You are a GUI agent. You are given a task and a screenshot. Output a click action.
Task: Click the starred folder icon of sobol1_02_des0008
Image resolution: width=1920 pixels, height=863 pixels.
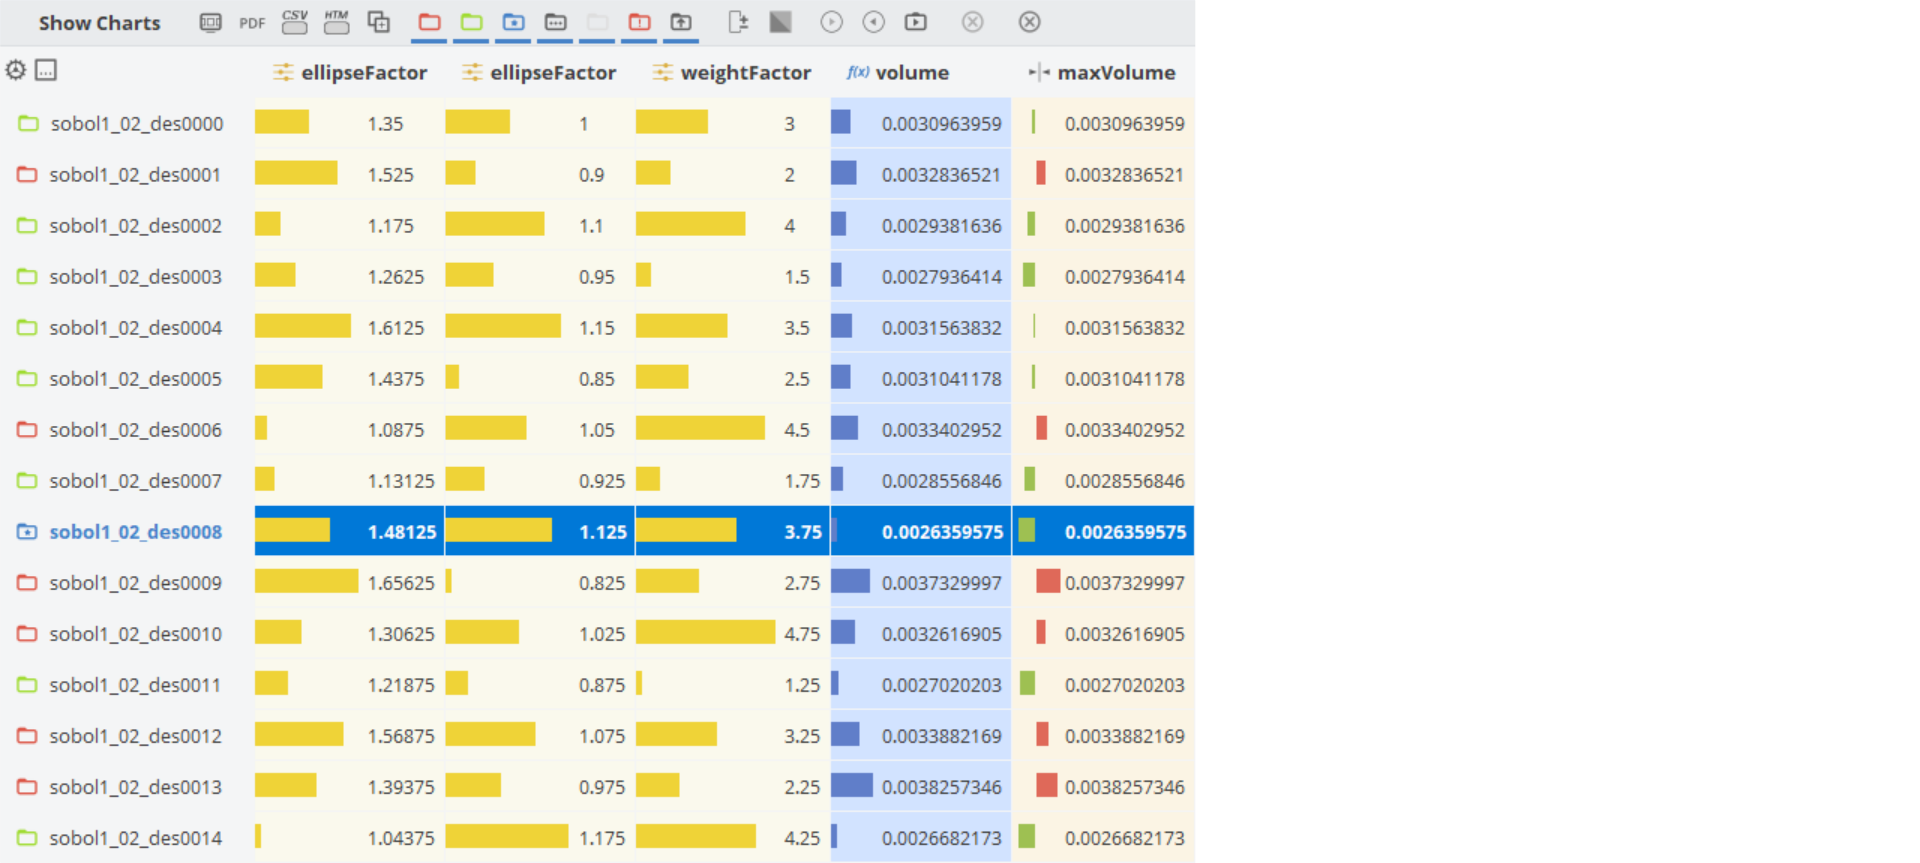click(x=27, y=532)
